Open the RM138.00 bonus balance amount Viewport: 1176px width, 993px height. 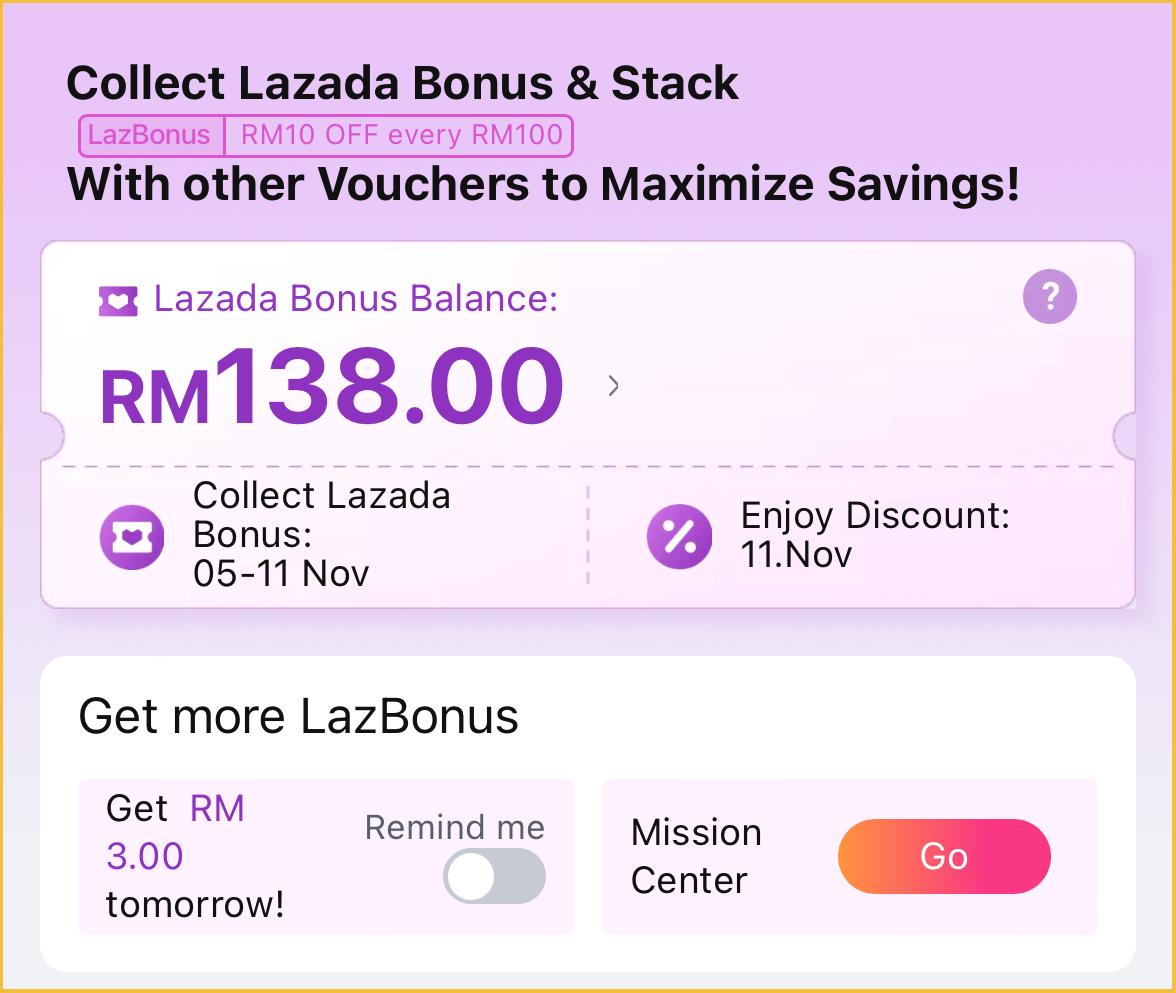(332, 388)
